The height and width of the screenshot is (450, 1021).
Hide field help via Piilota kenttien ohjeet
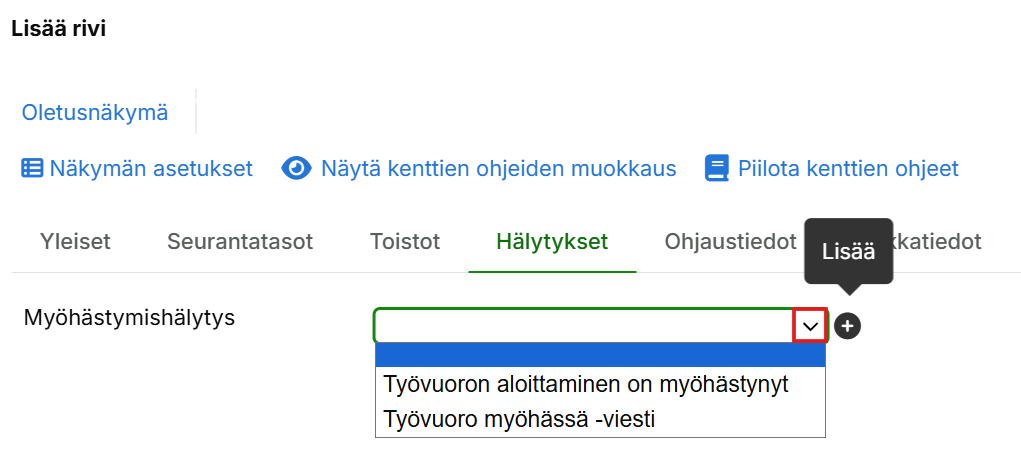tap(848, 168)
